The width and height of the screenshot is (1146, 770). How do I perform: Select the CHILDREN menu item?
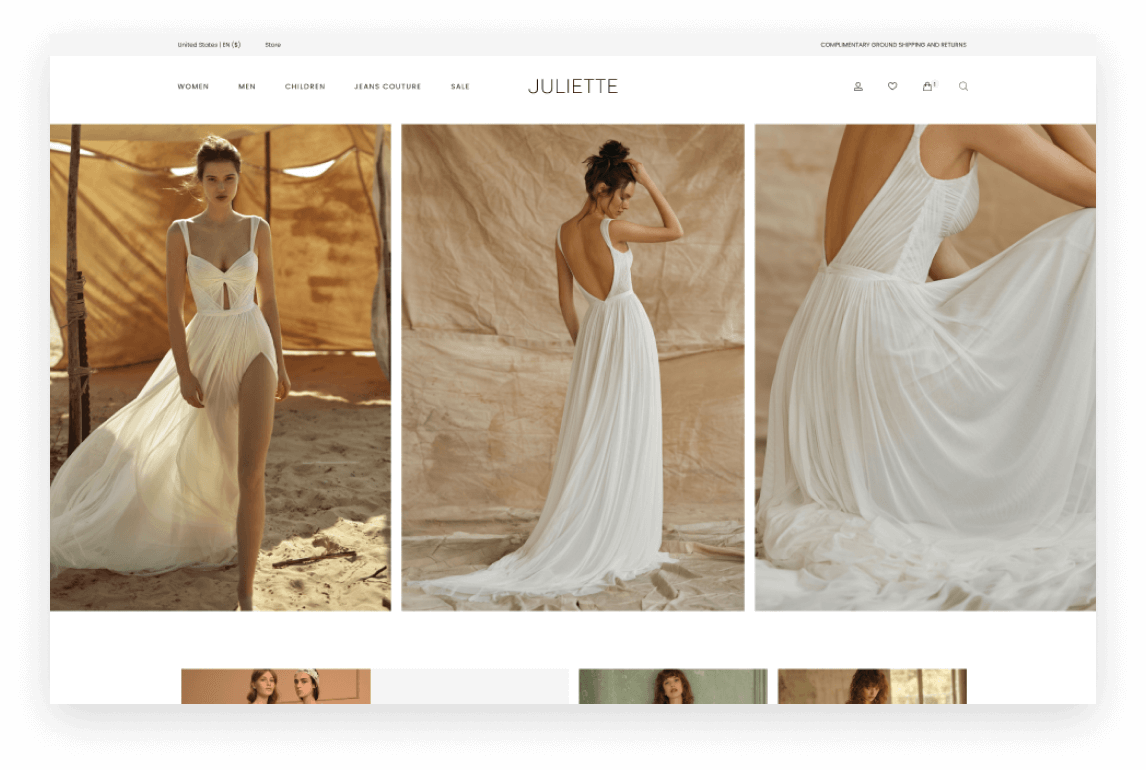pyautogui.click(x=305, y=87)
